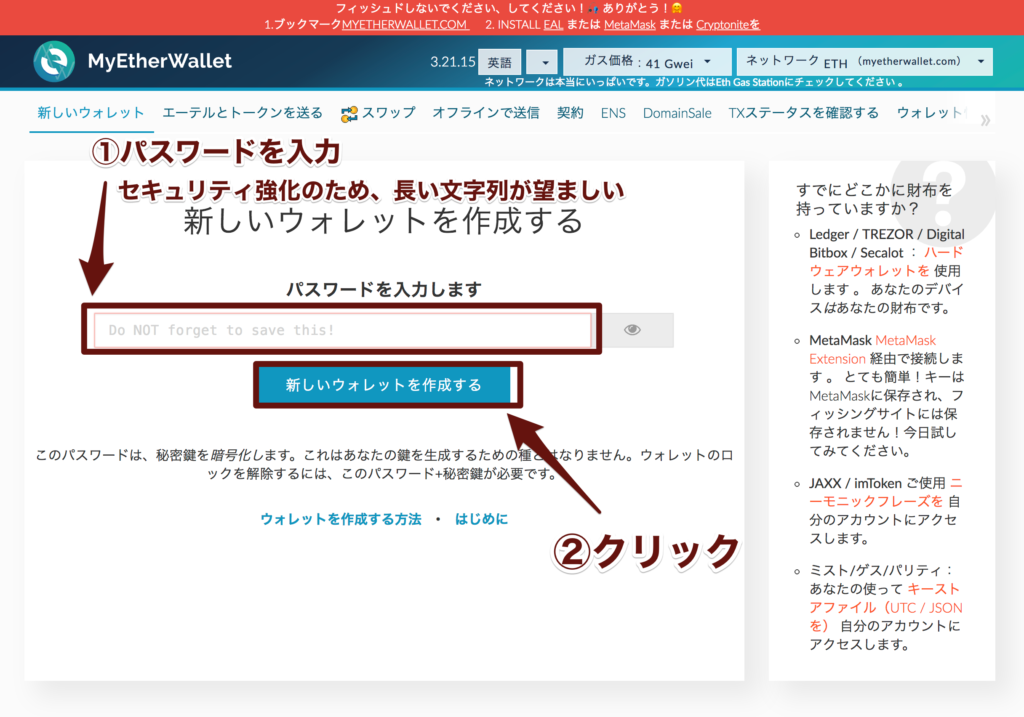Image resolution: width=1024 pixels, height=717 pixels.
Task: Click the text Ledger / TREZOR / Digital Bitbox / Secalot
Action: point(886,244)
